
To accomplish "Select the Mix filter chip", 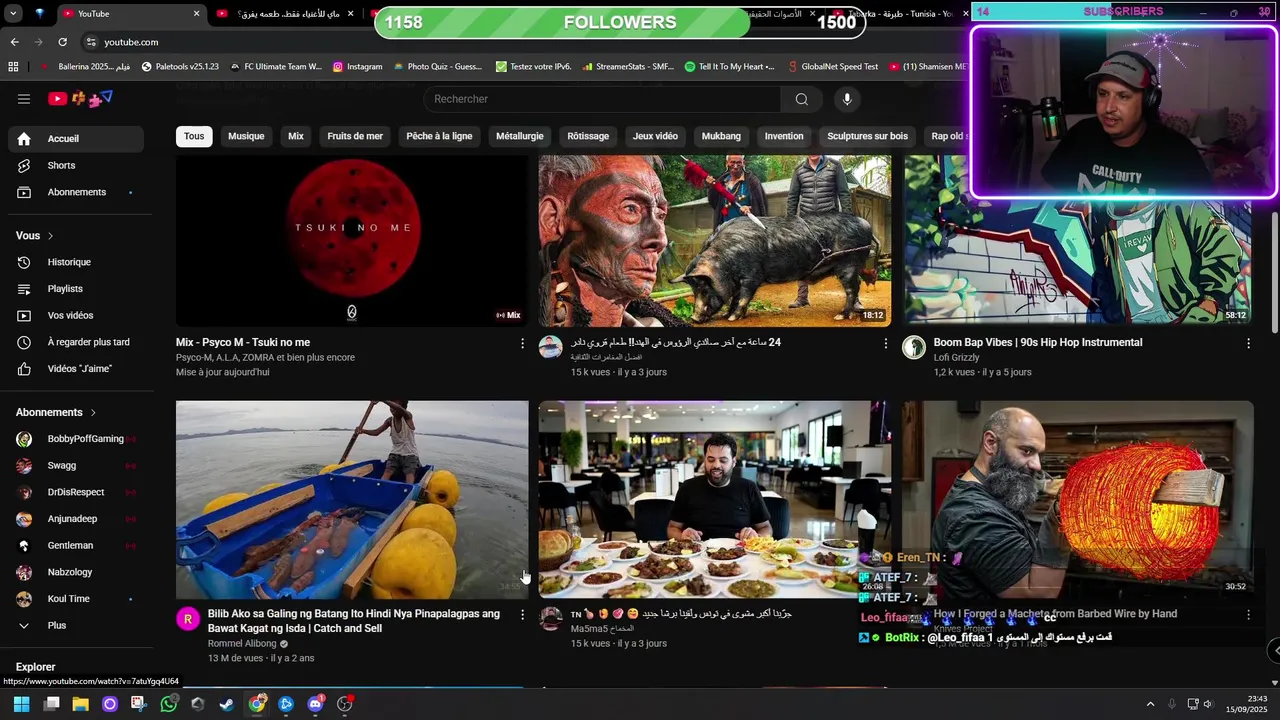I will [296, 136].
